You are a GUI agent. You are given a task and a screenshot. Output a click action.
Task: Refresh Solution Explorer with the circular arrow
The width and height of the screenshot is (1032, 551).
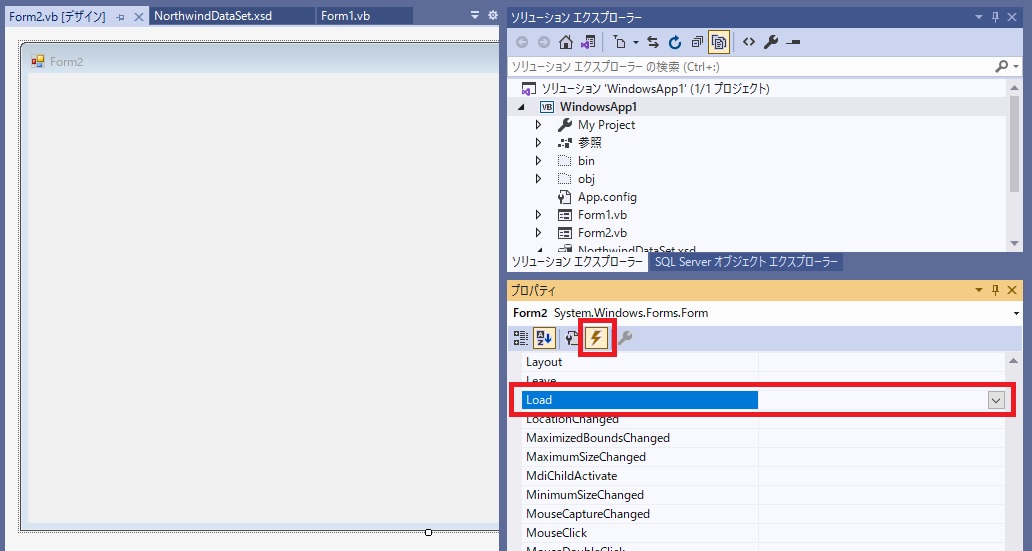click(675, 42)
